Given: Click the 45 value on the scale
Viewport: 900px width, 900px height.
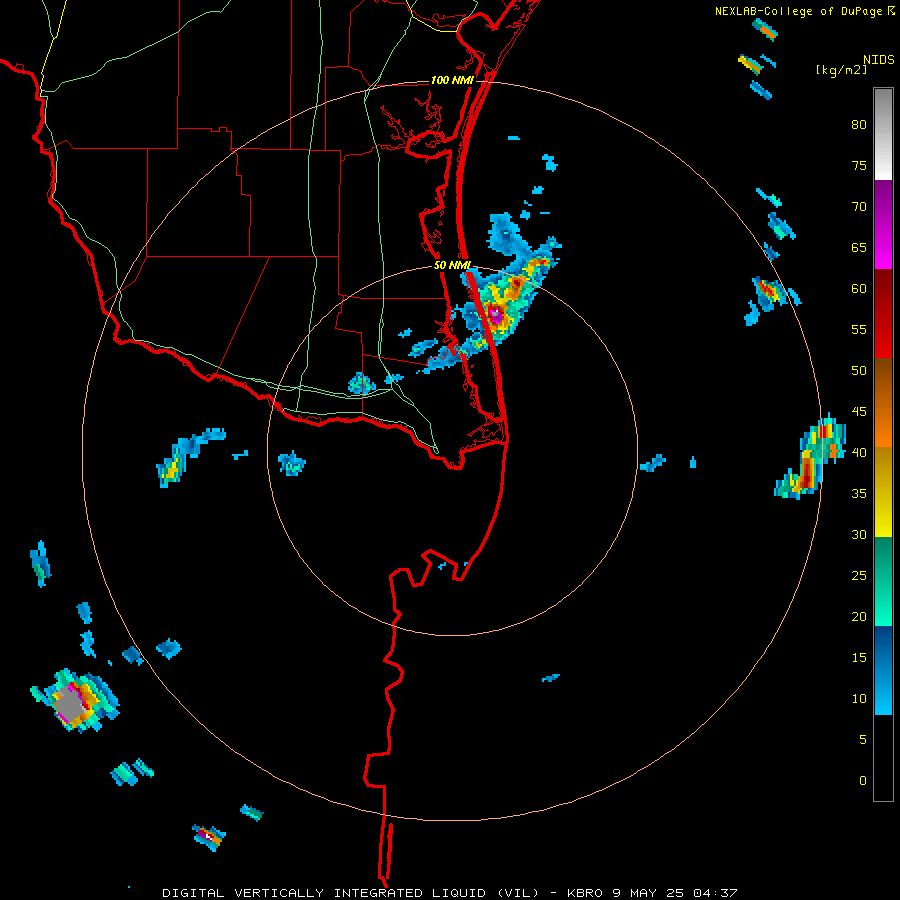Looking at the screenshot, I should click(x=859, y=412).
